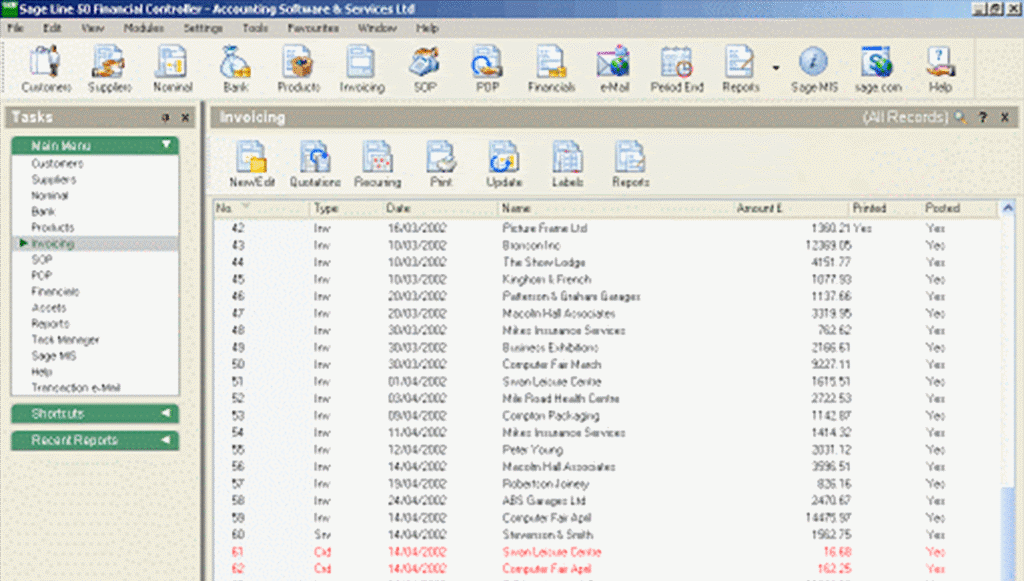Open the Suppliers toolbar icon
The width and height of the screenshot is (1024, 581).
109,69
